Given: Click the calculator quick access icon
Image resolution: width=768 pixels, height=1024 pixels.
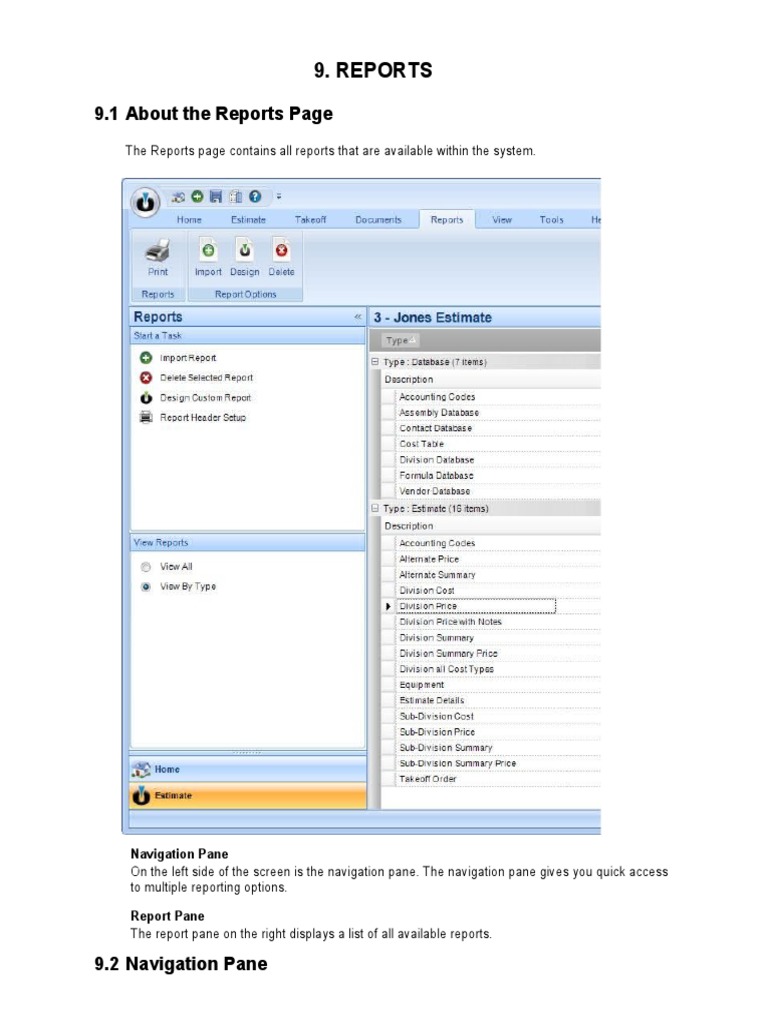Looking at the screenshot, I should 236,196.
